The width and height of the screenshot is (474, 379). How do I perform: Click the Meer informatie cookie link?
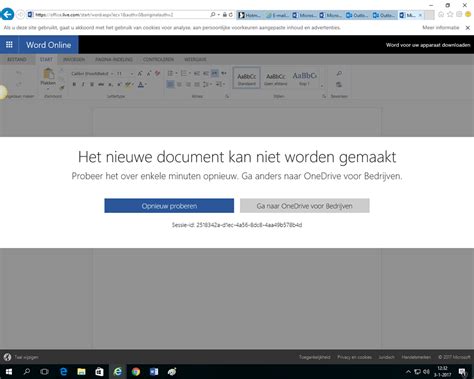441,28
